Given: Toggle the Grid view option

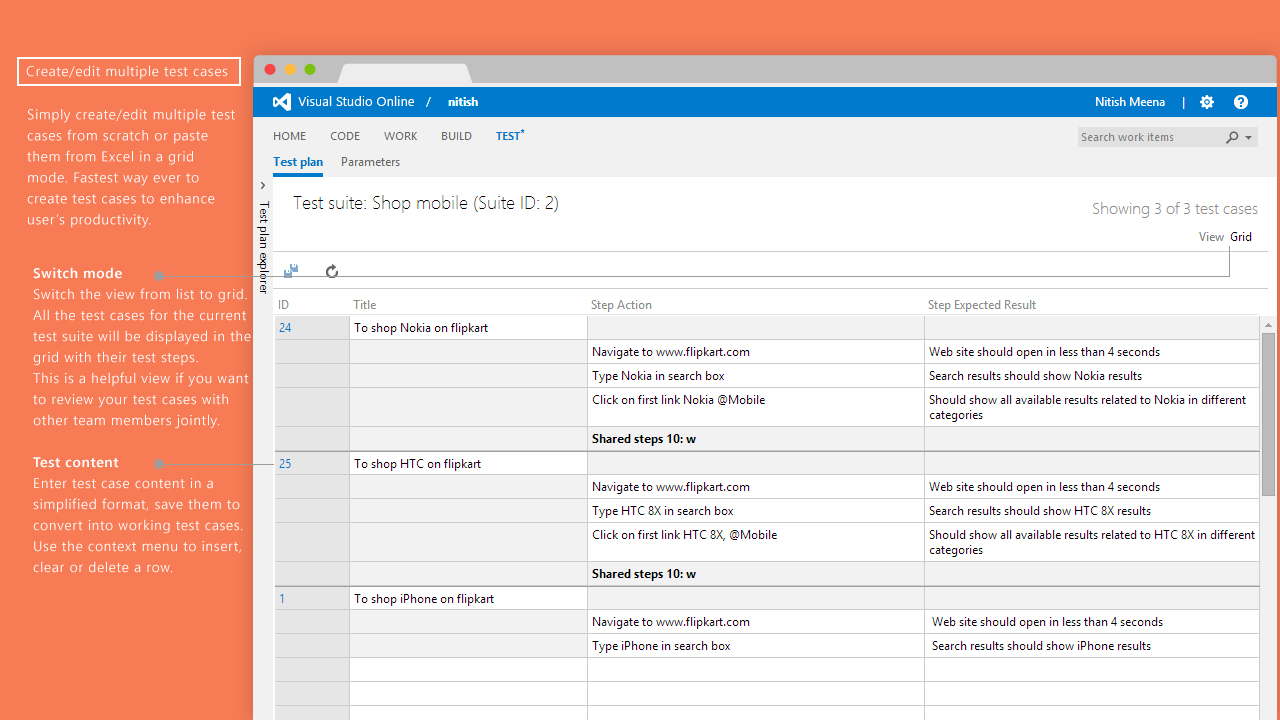Looking at the screenshot, I should [1241, 237].
